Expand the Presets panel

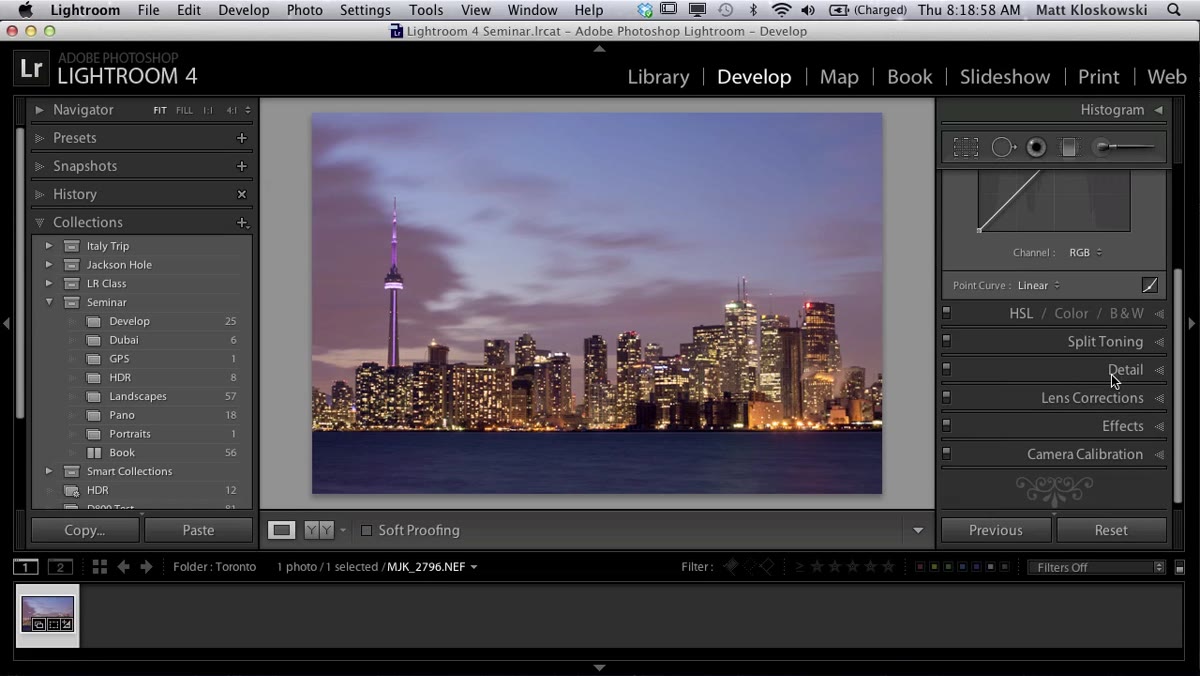coord(40,138)
